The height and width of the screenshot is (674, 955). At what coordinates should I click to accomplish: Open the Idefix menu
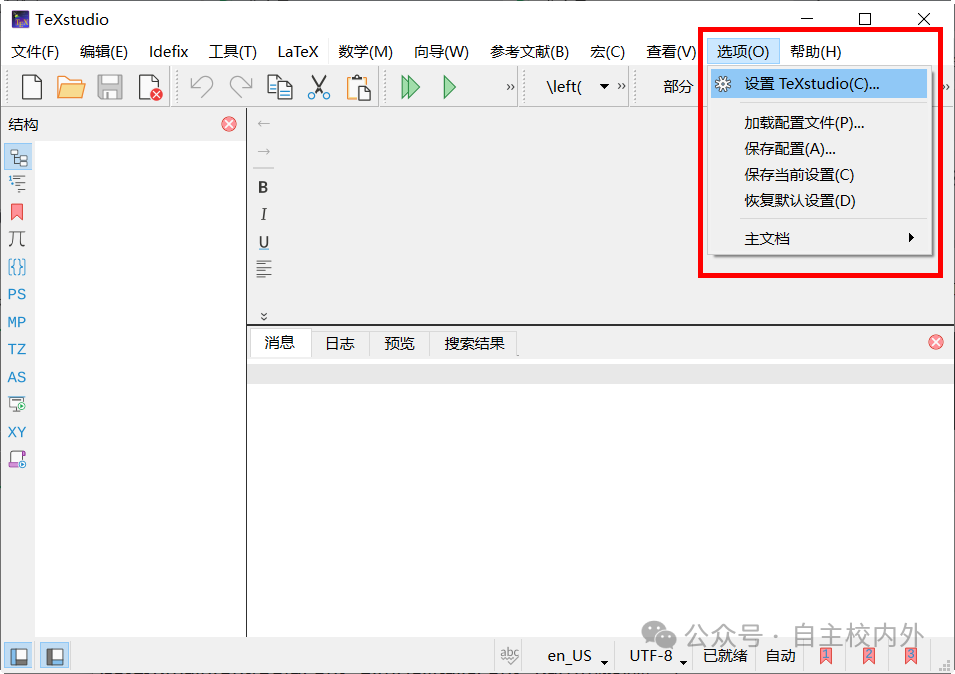pyautogui.click(x=169, y=52)
